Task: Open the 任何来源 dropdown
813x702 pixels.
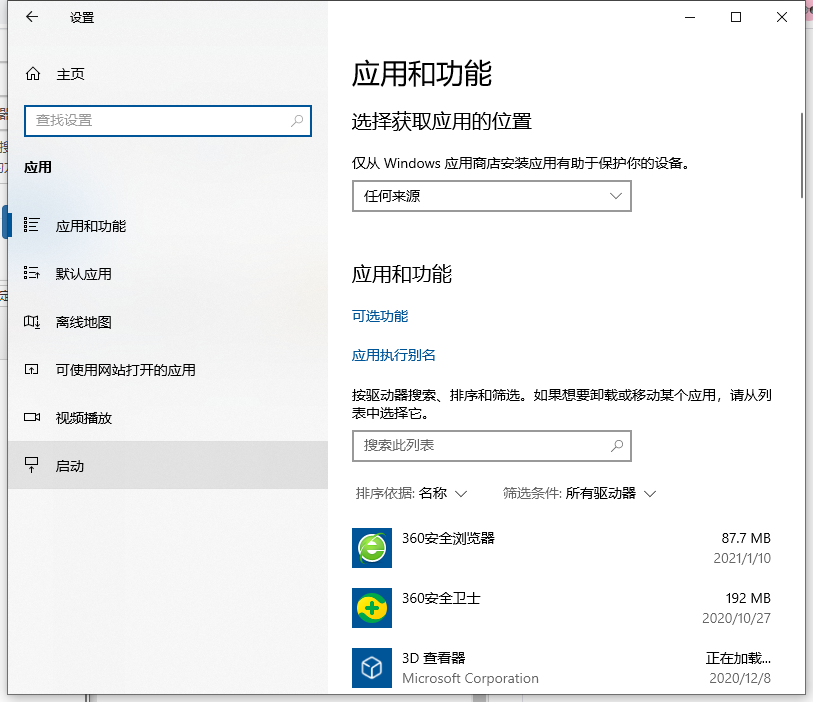Action: tap(492, 196)
